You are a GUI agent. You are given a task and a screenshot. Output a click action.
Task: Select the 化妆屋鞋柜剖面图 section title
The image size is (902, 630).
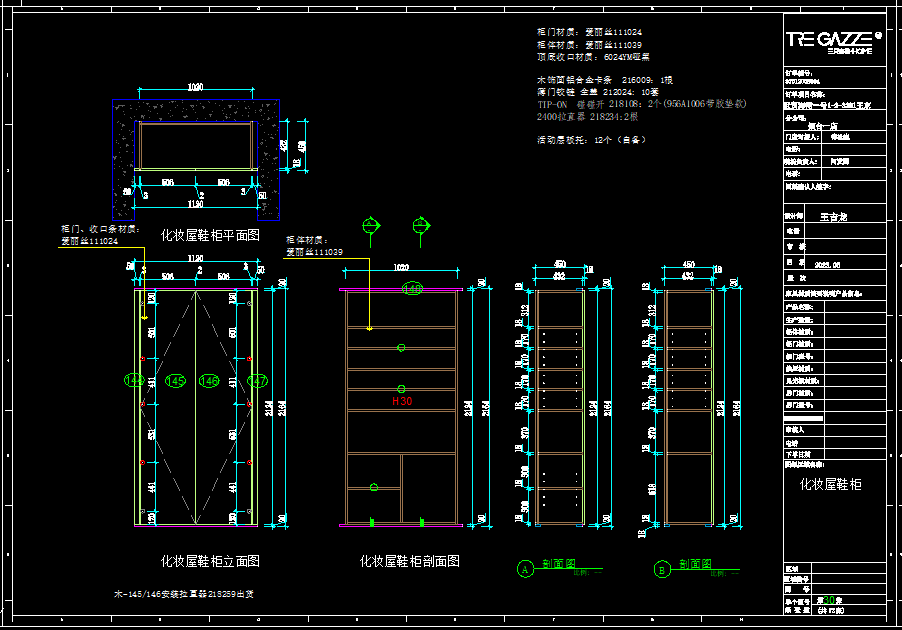[x=410, y=561]
